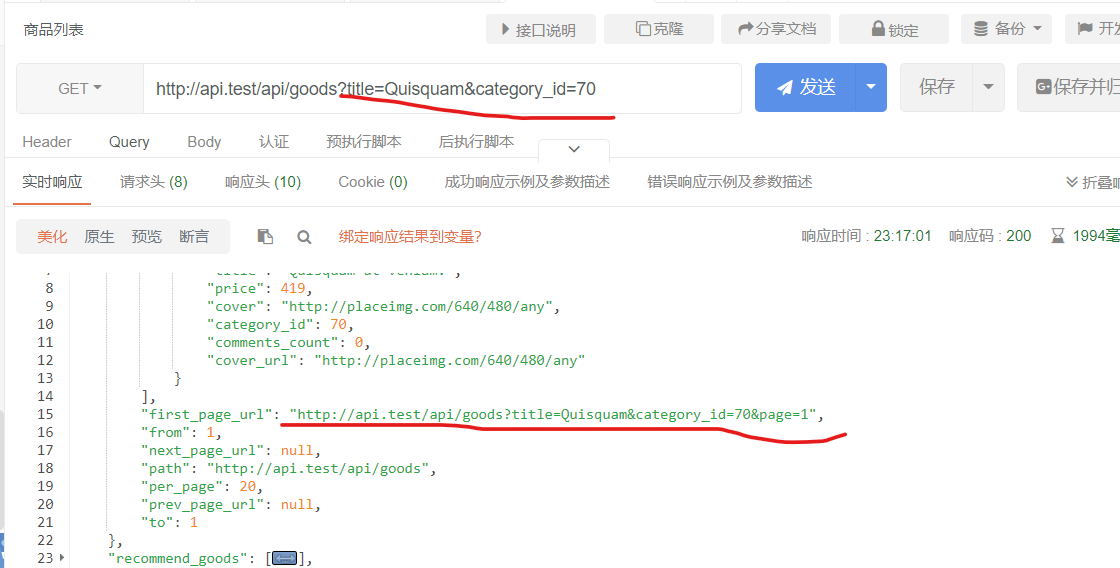Select the 请求头 (8) tab

[x=154, y=181]
